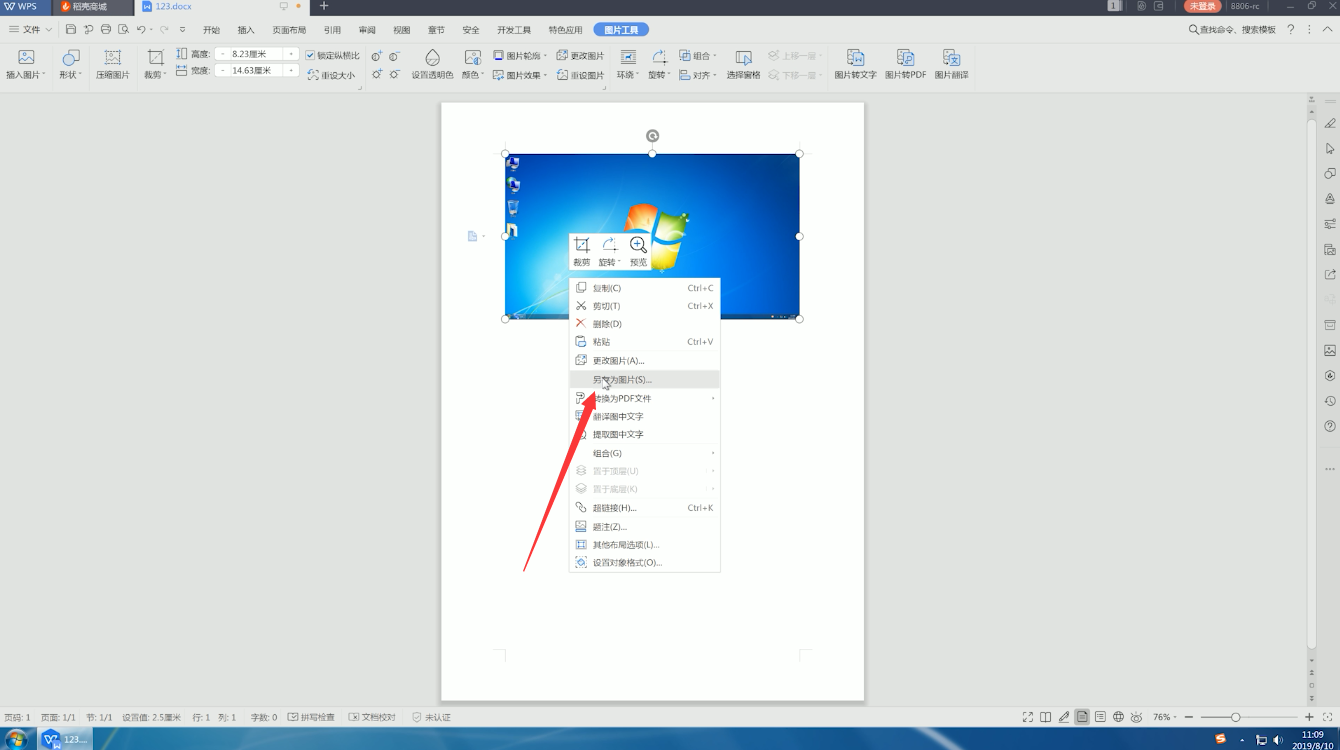
Task: Switch to page layout view in status bar
Action: (x=1082, y=717)
